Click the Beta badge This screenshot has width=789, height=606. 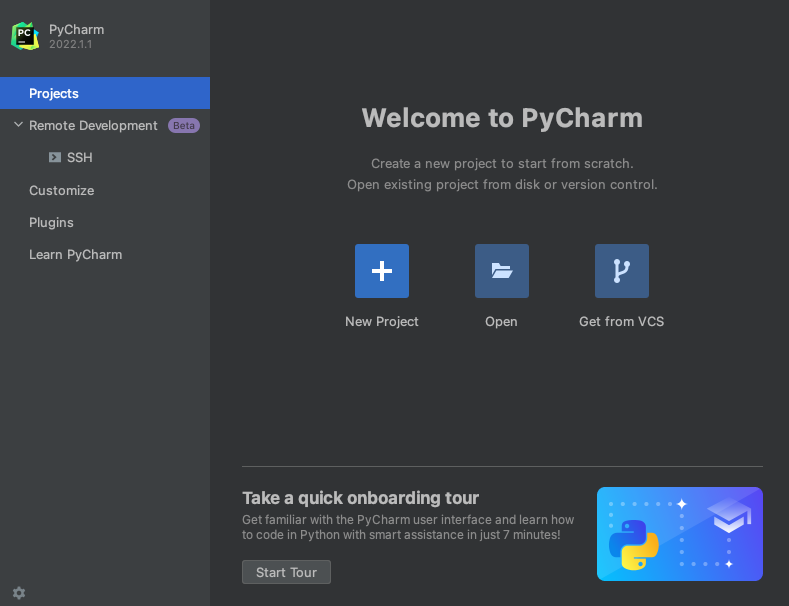[184, 125]
